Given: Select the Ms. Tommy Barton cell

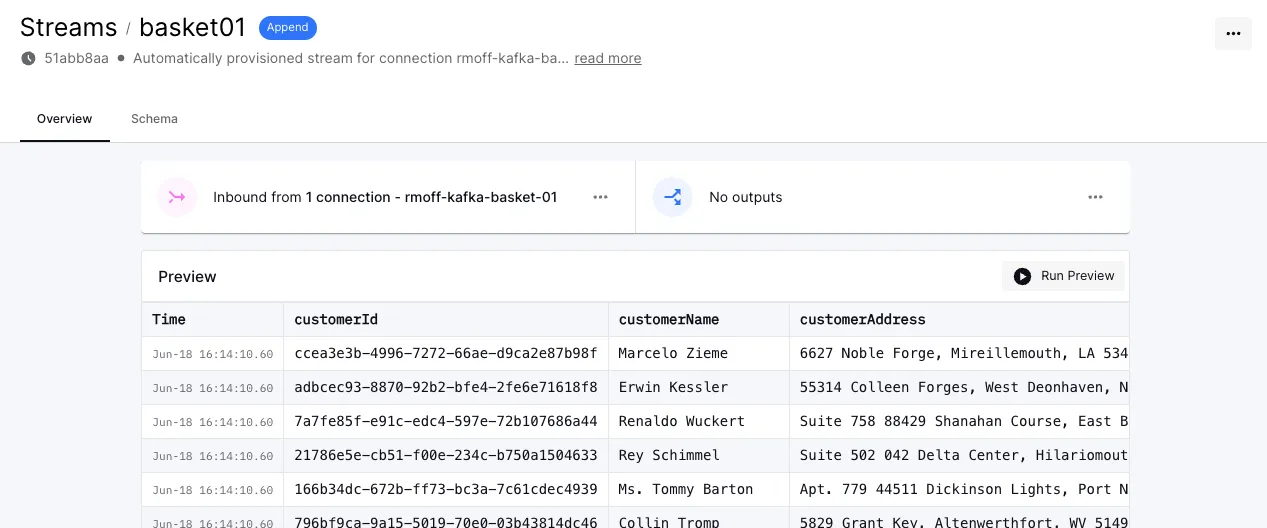Looking at the screenshot, I should coord(699,489).
